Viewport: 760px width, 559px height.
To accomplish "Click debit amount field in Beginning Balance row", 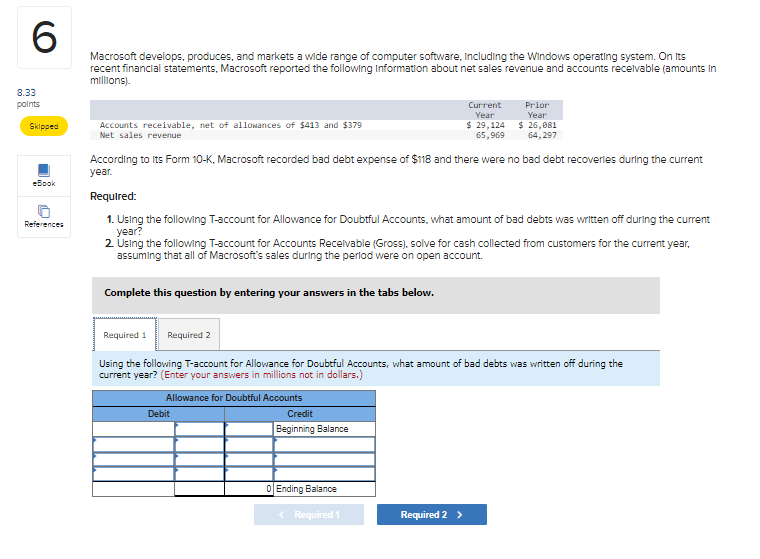I will point(199,429).
